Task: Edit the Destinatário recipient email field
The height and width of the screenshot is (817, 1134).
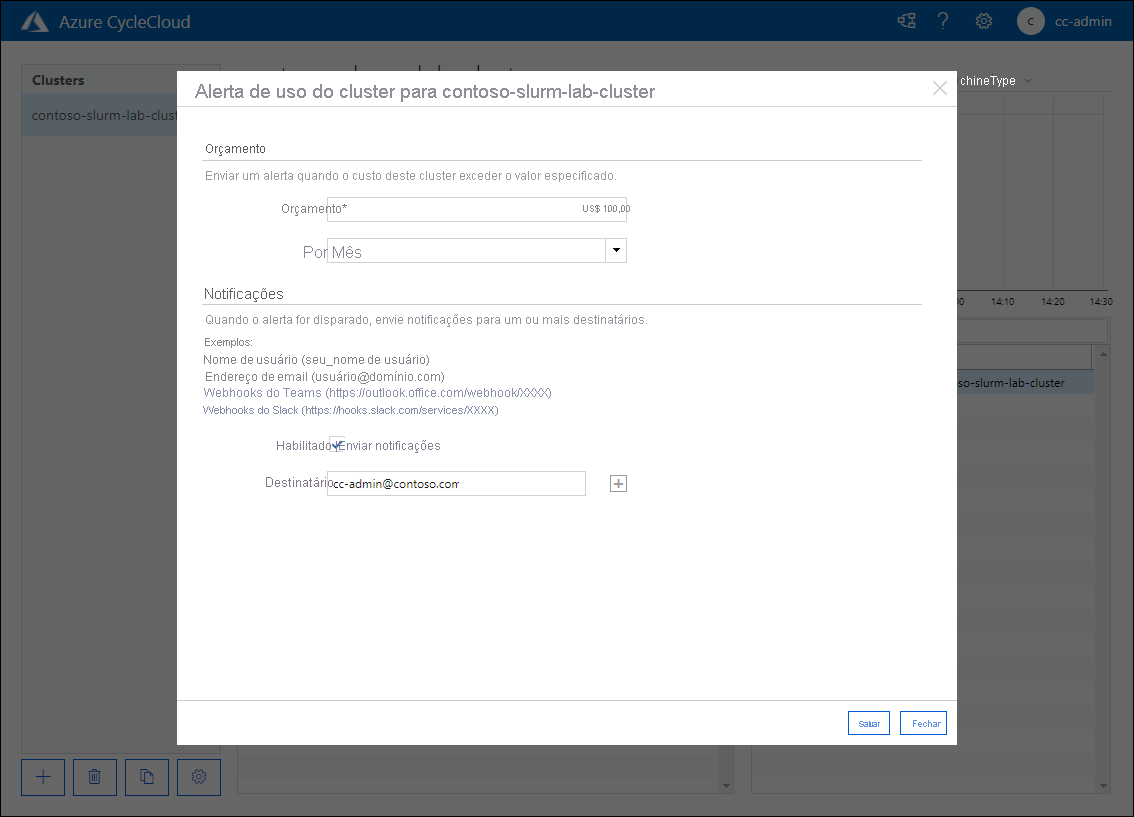Action: pos(456,483)
